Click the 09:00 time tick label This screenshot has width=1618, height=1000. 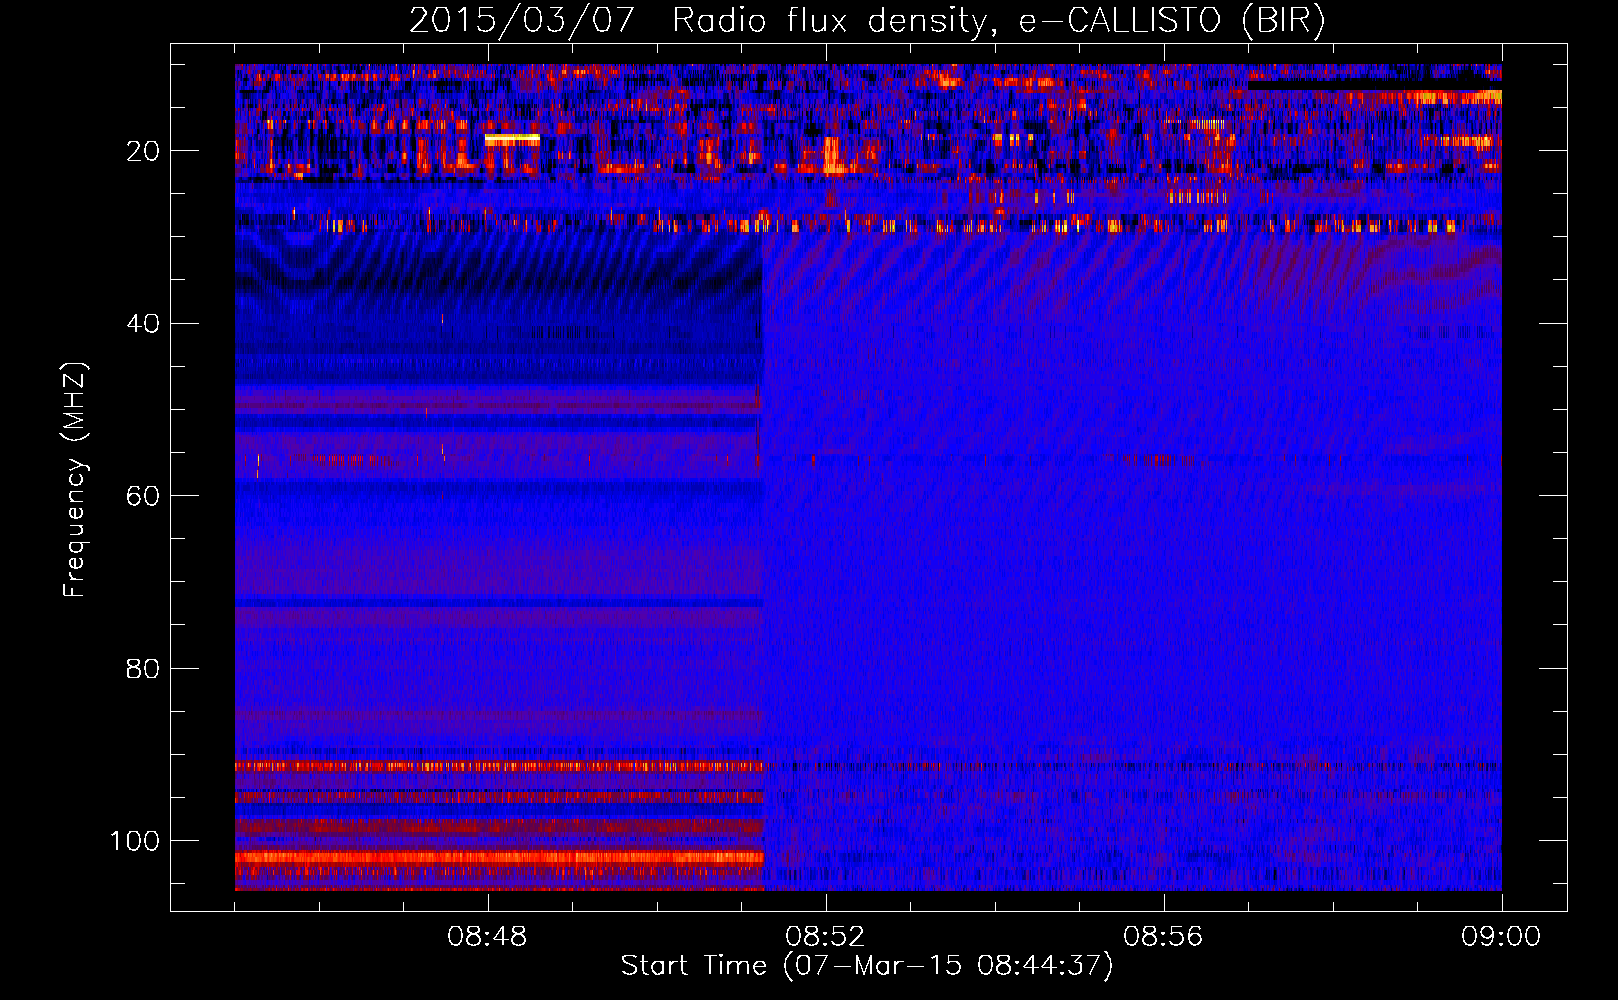pyautogui.click(x=1501, y=937)
